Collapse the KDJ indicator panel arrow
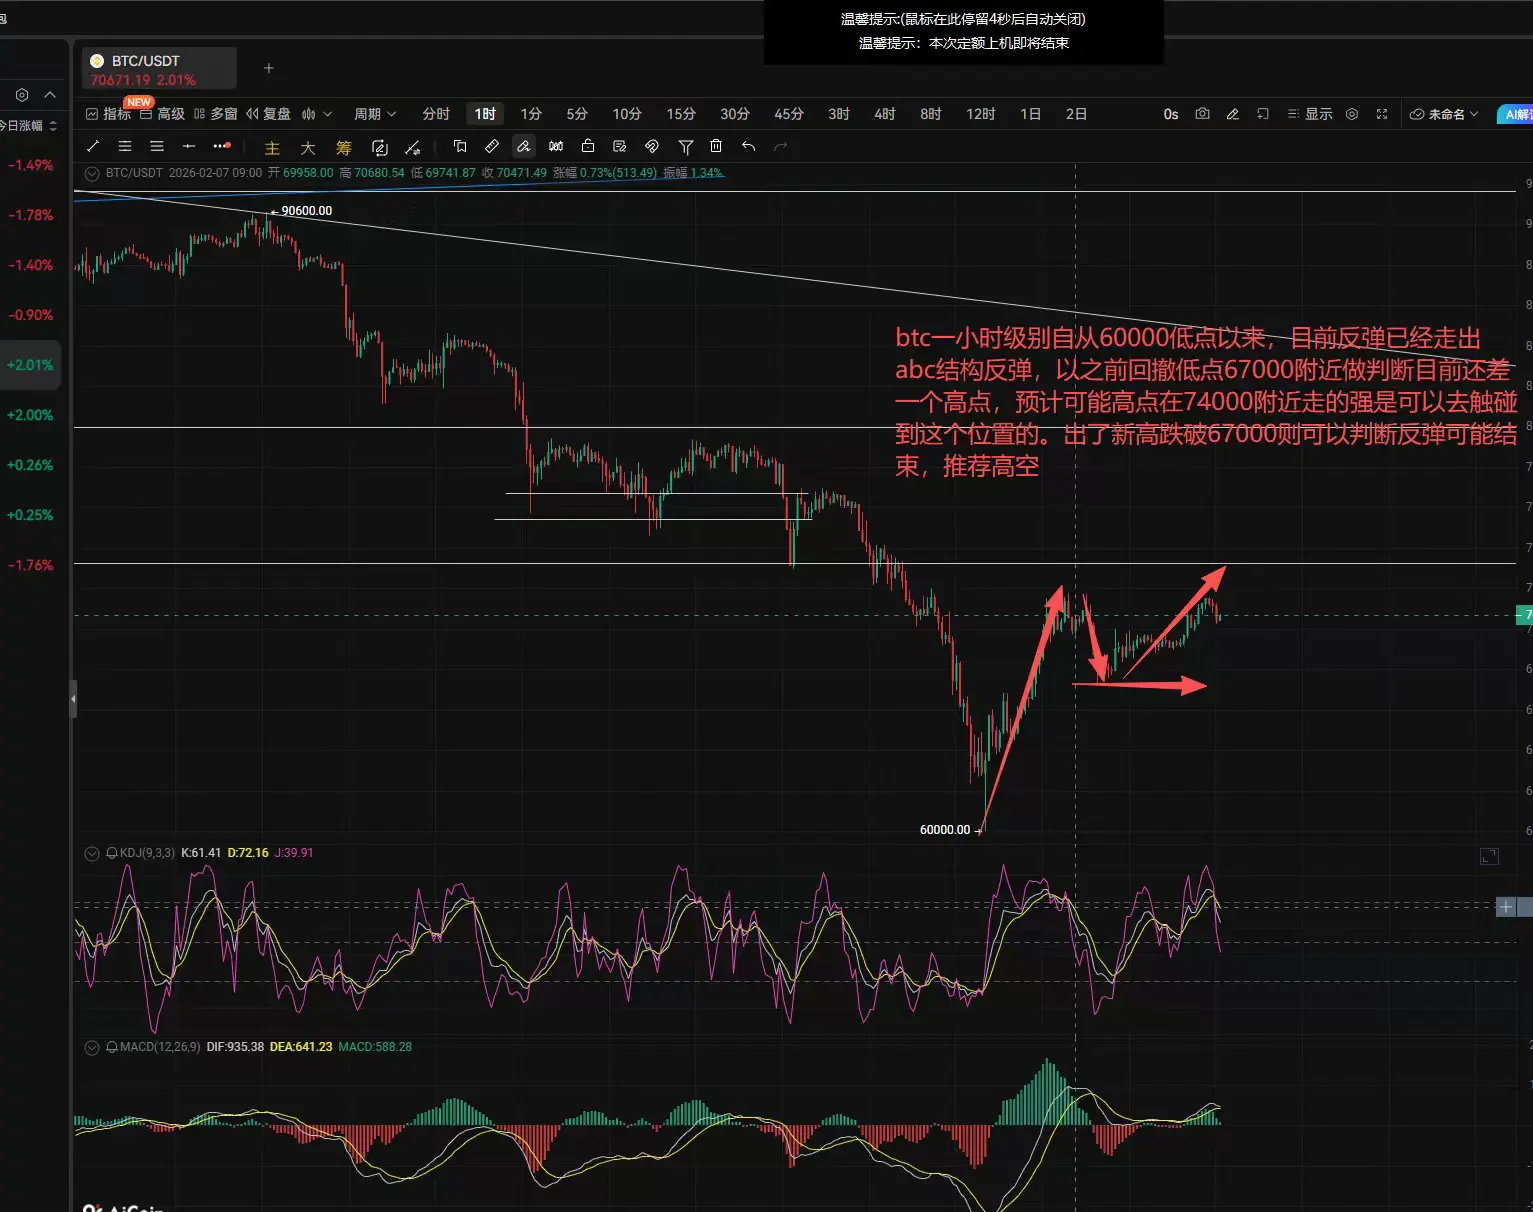Image resolution: width=1533 pixels, height=1212 pixels. [x=93, y=853]
